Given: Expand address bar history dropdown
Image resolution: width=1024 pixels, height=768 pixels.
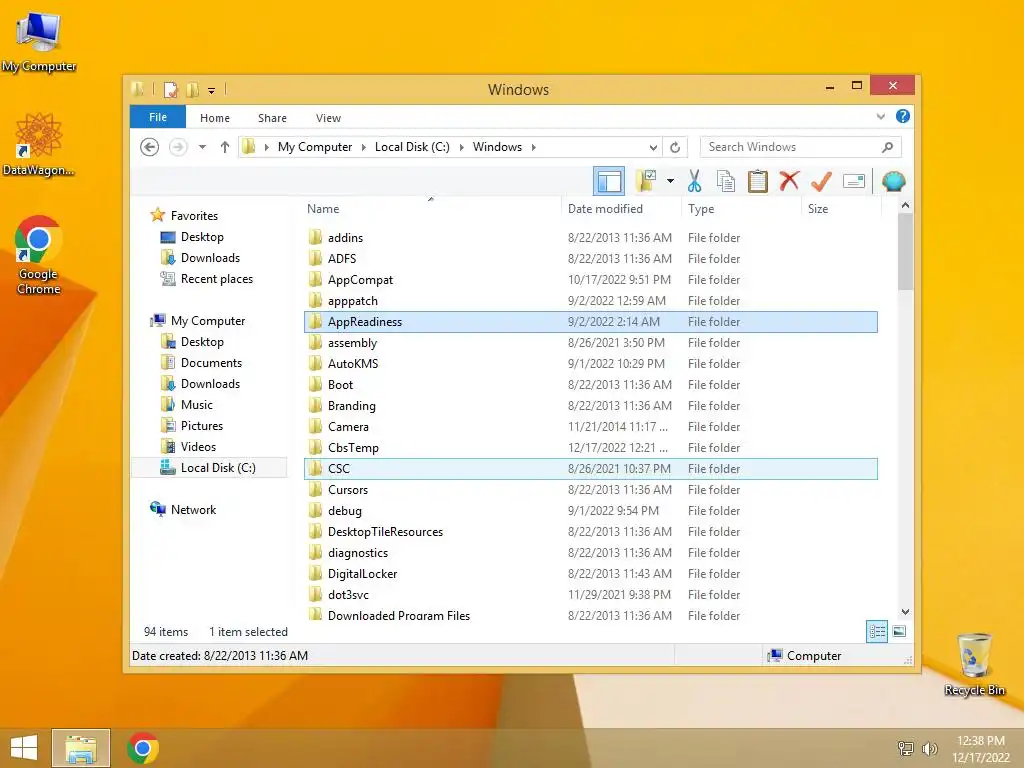Looking at the screenshot, I should click(x=653, y=147).
